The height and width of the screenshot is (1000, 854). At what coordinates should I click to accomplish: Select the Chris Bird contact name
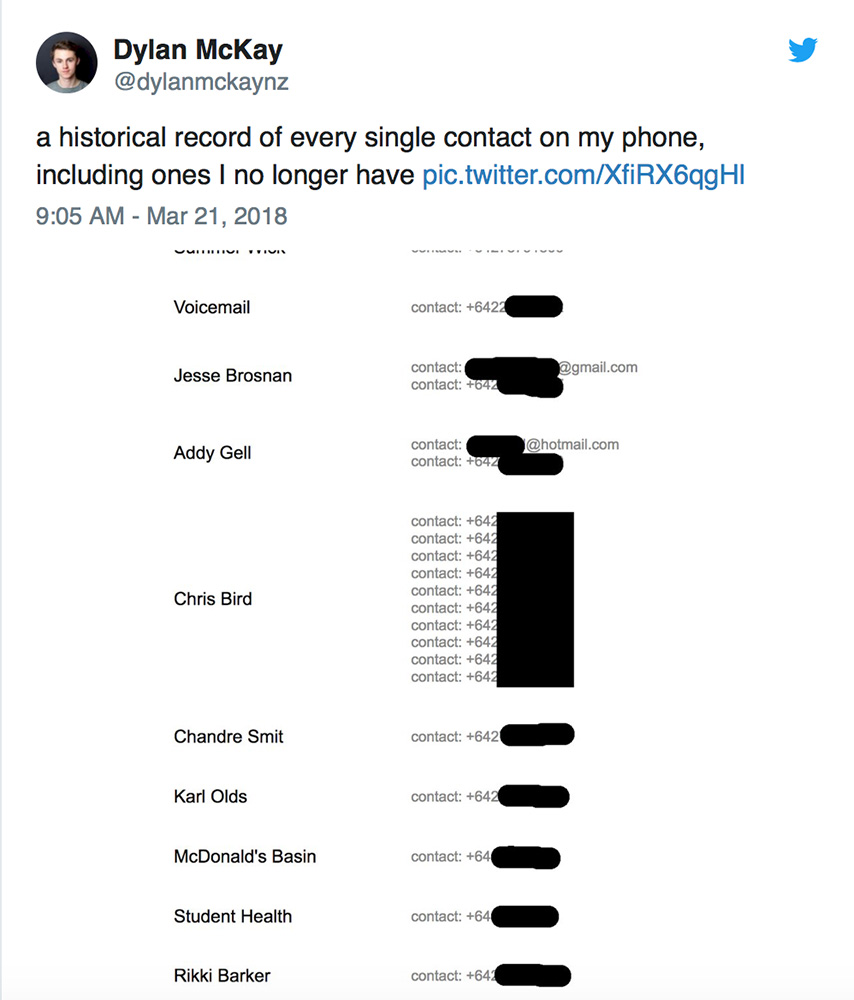213,599
